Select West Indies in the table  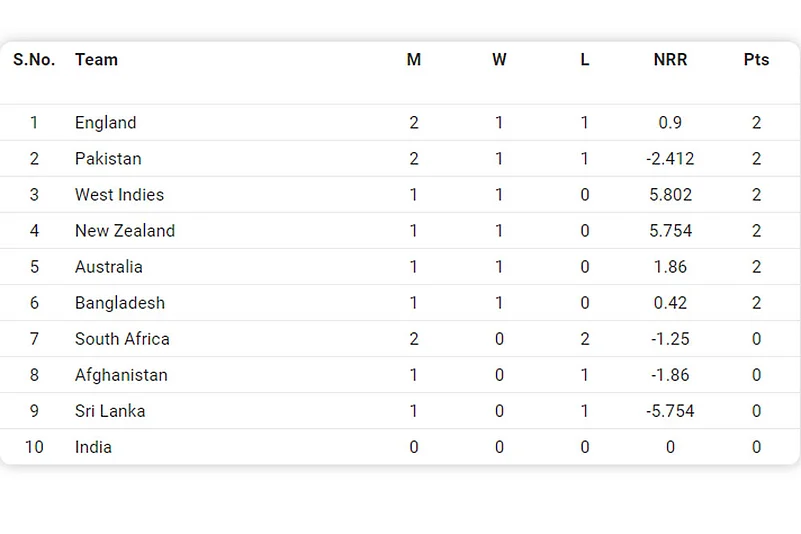click(x=119, y=195)
